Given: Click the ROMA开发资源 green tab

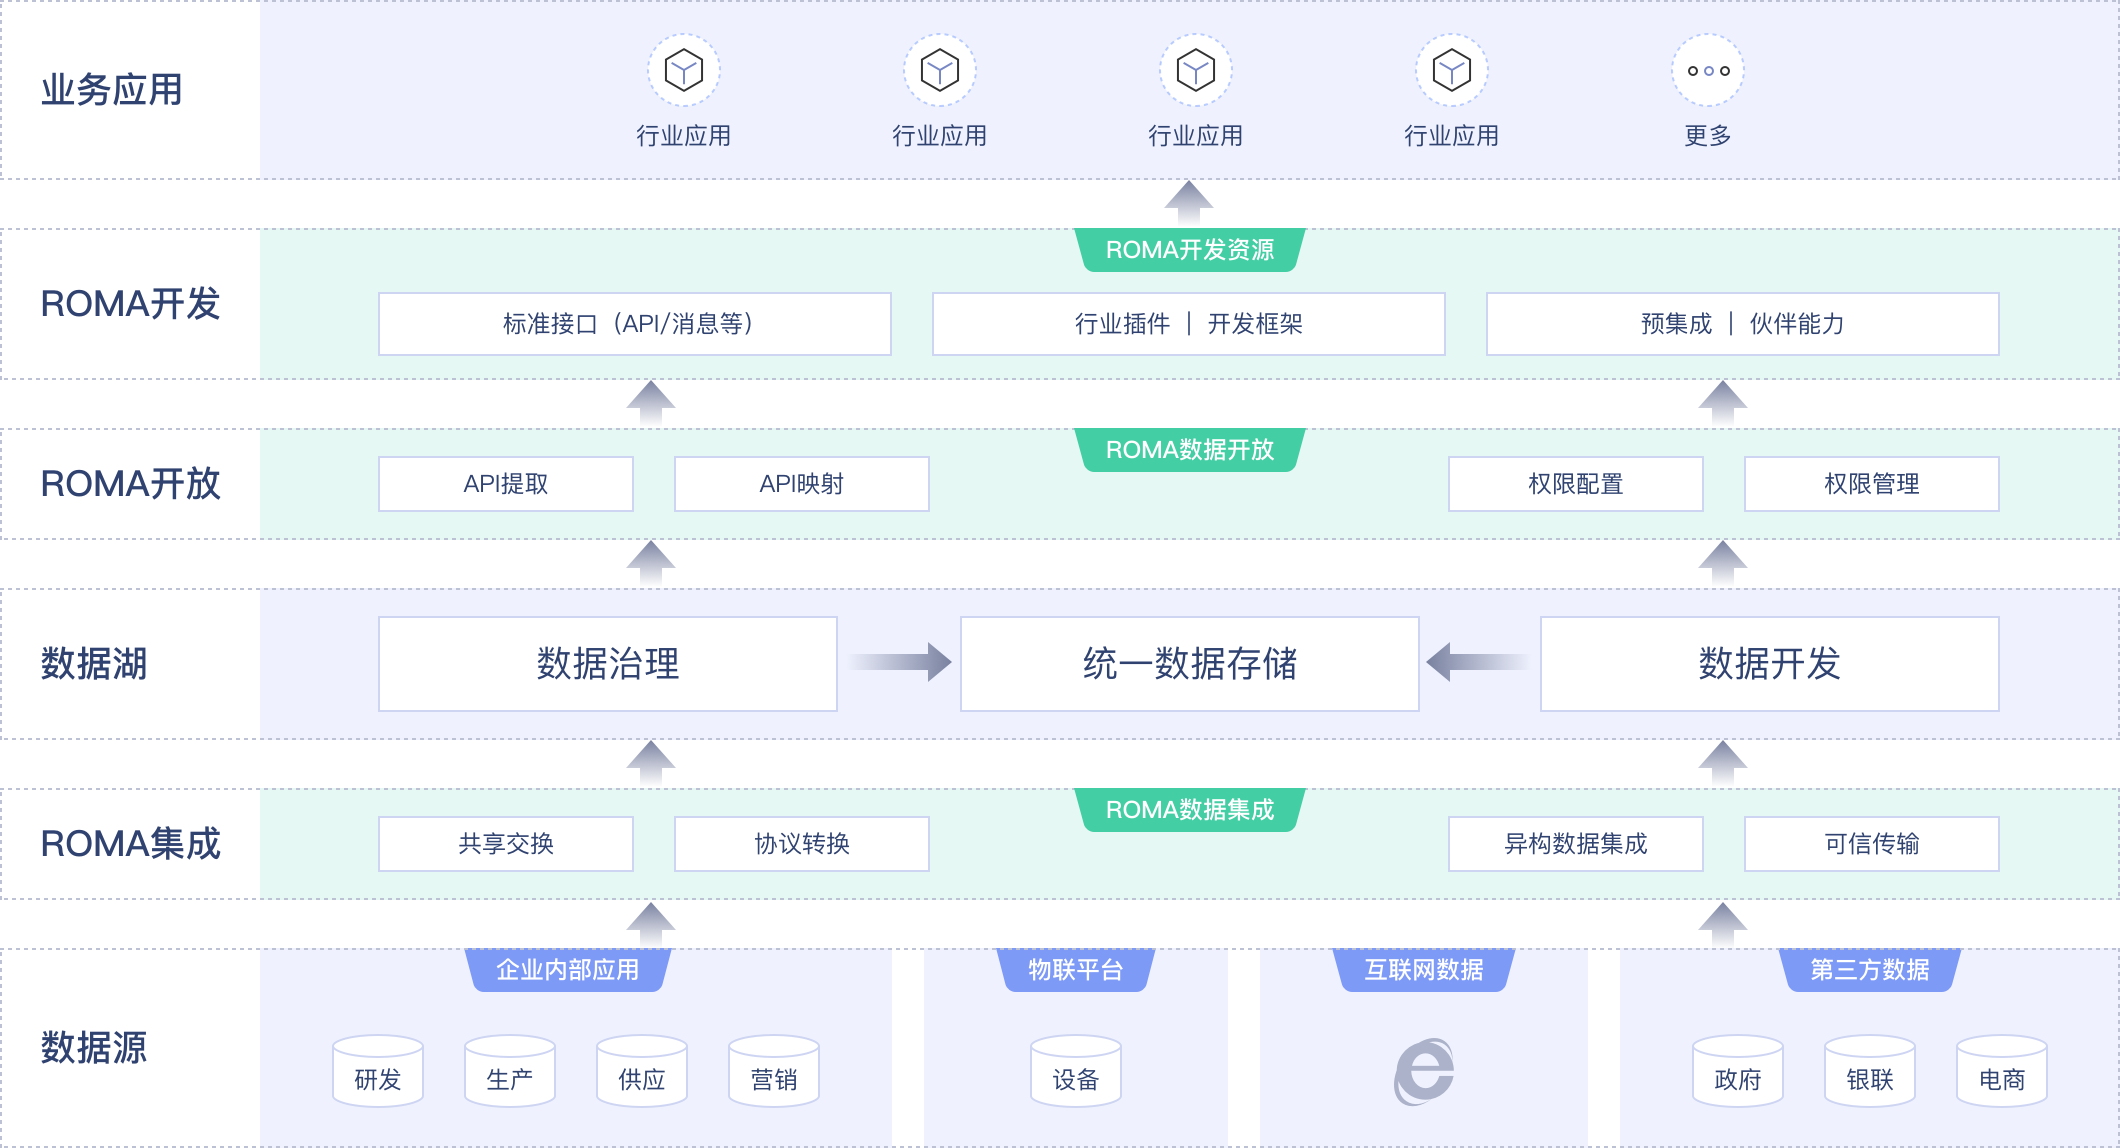Looking at the screenshot, I should coord(1190,250).
